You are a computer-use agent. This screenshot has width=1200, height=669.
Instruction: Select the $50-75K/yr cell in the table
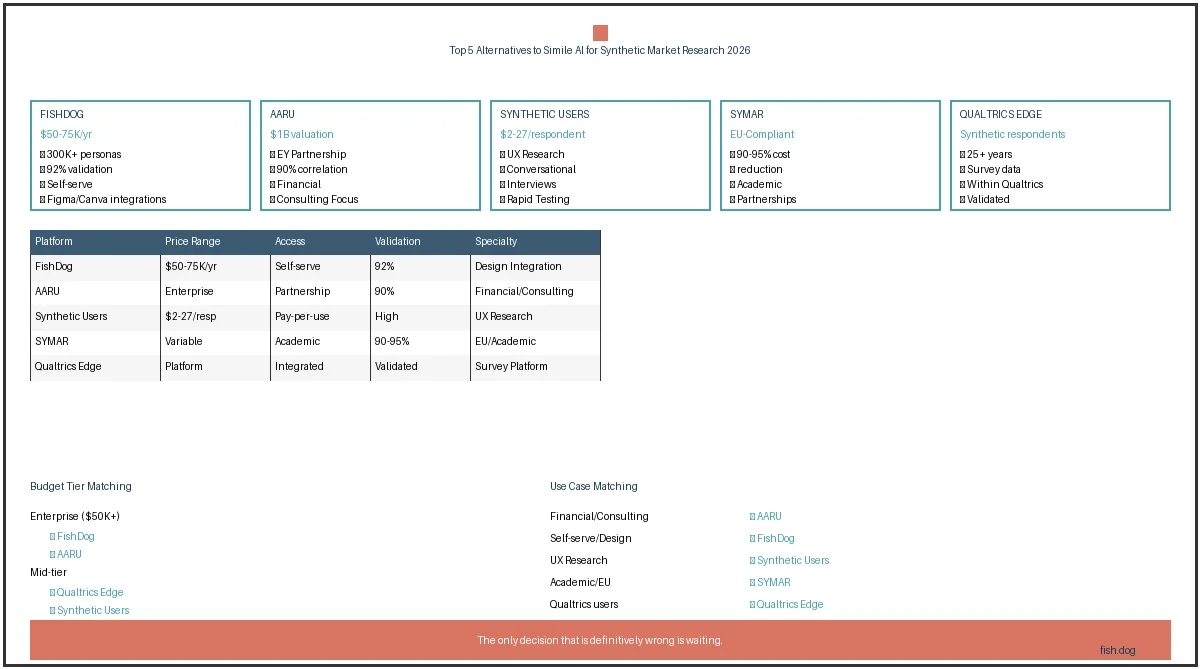[215, 267]
